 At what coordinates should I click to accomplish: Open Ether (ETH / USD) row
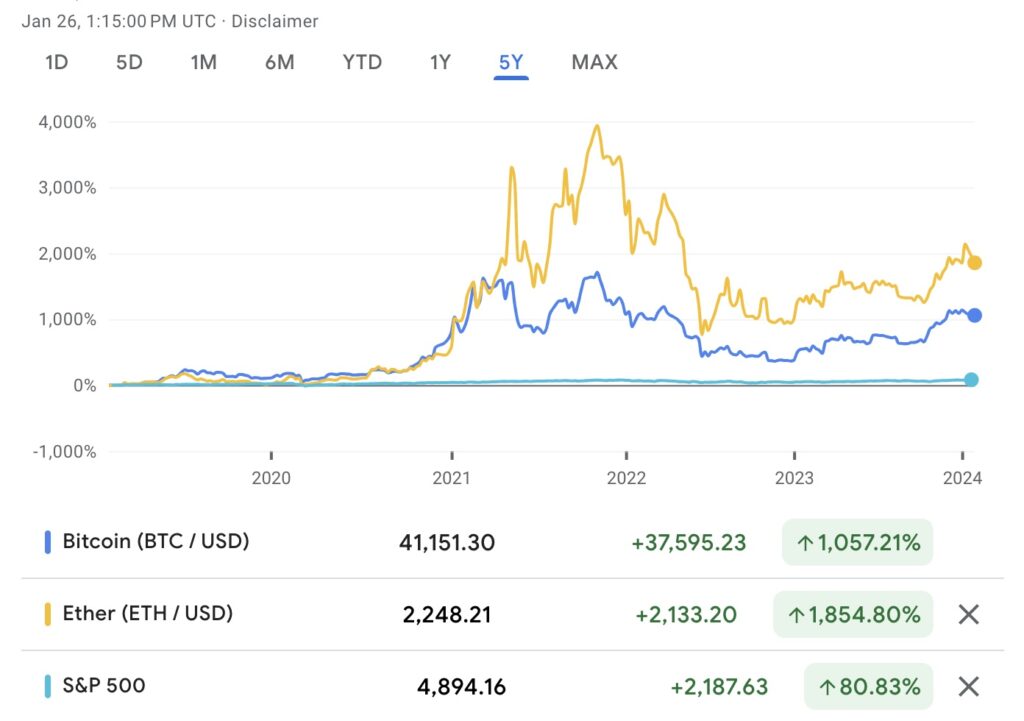147,613
